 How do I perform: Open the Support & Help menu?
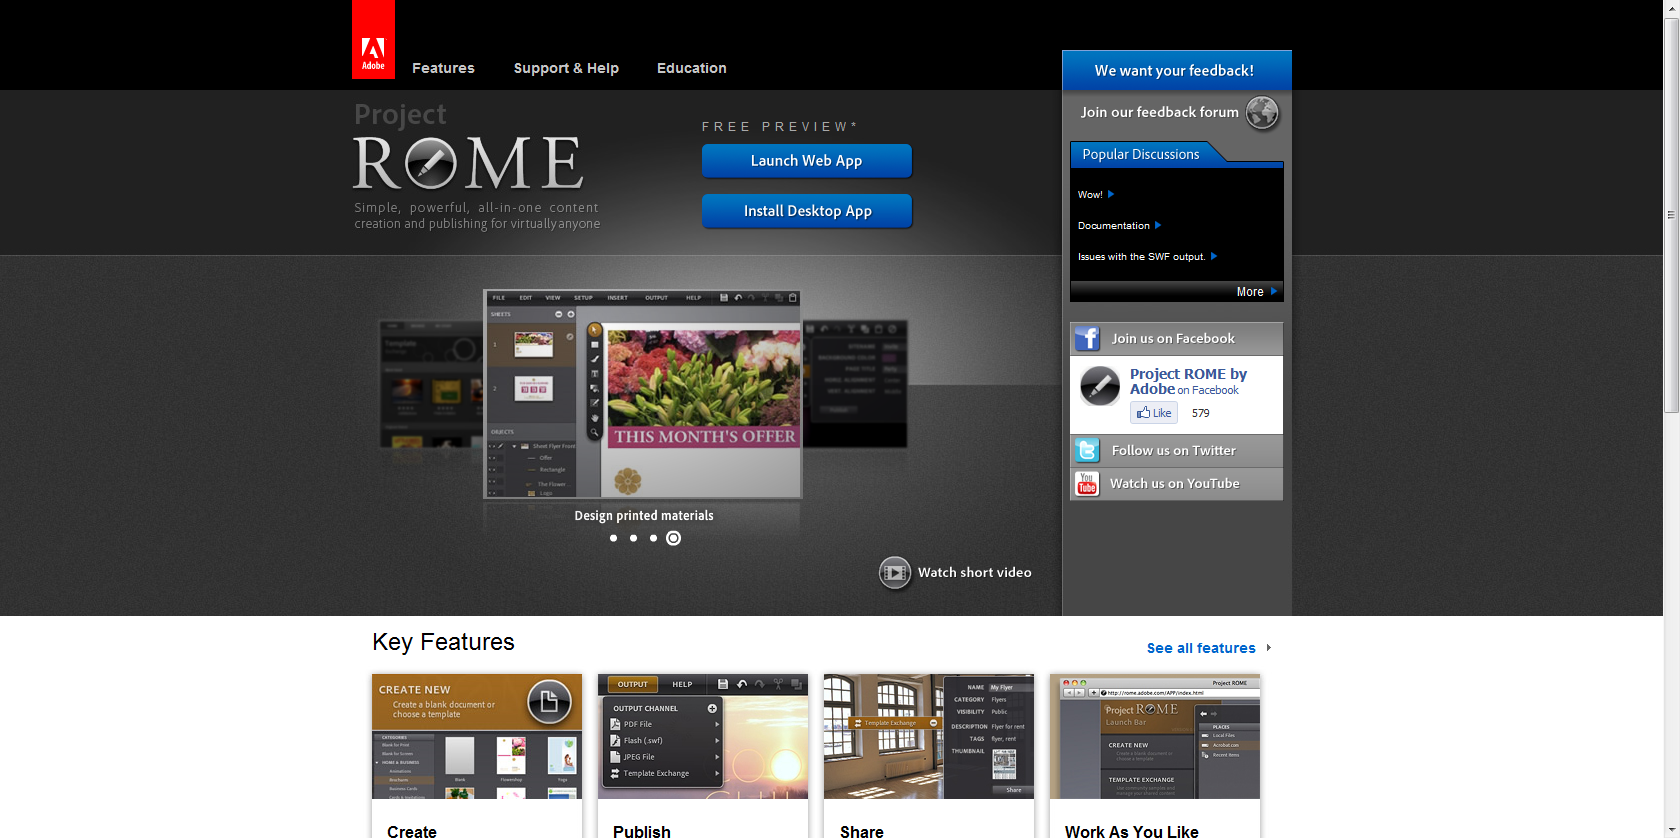(x=566, y=68)
